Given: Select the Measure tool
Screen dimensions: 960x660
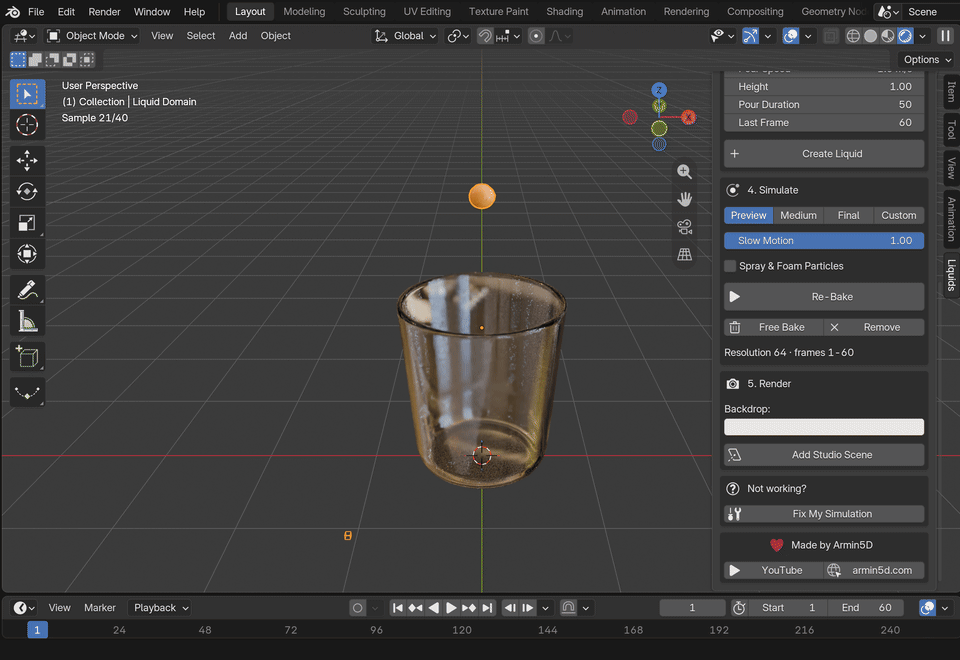Looking at the screenshot, I should [27, 321].
